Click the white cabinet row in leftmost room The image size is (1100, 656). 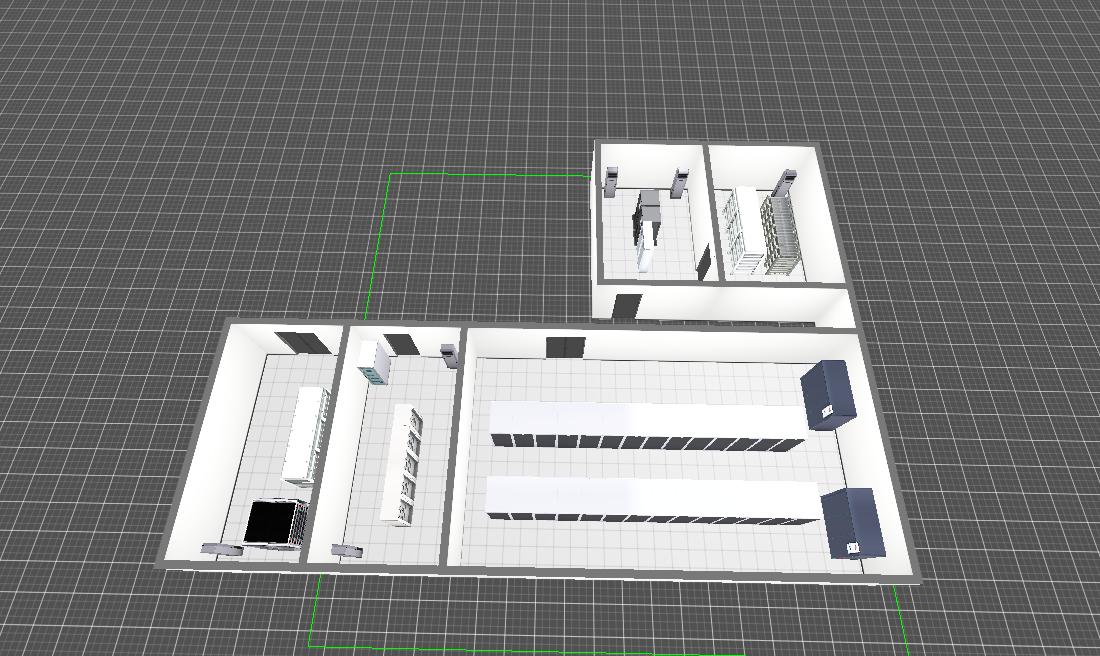click(307, 435)
